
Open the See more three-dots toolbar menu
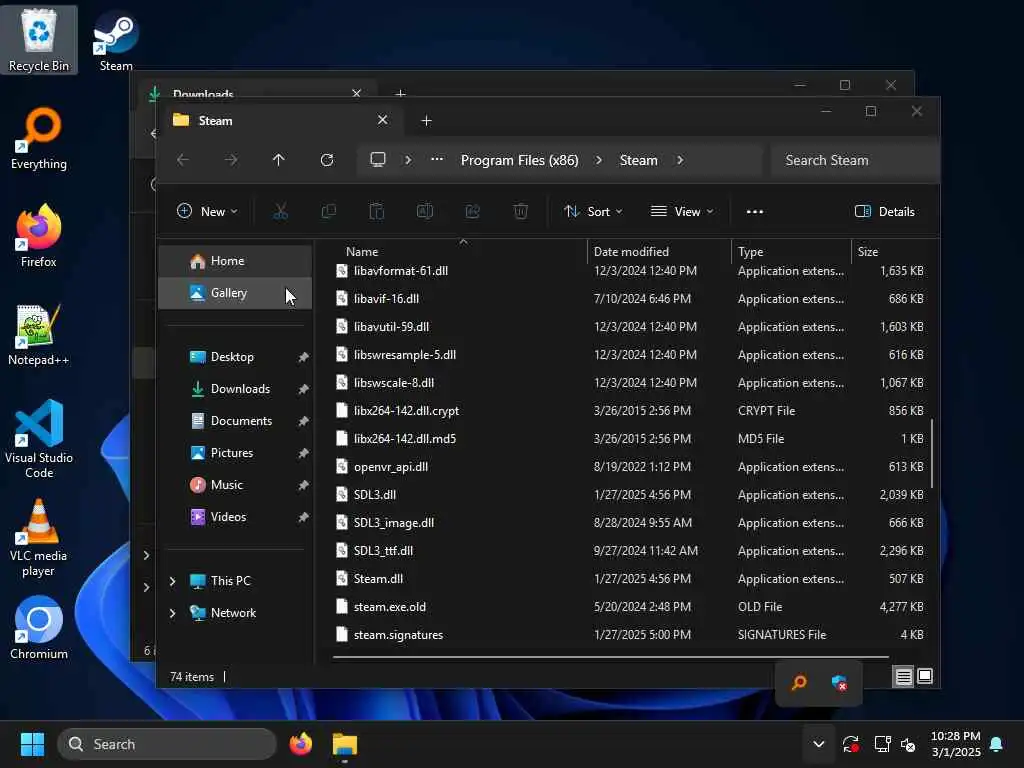(x=755, y=212)
